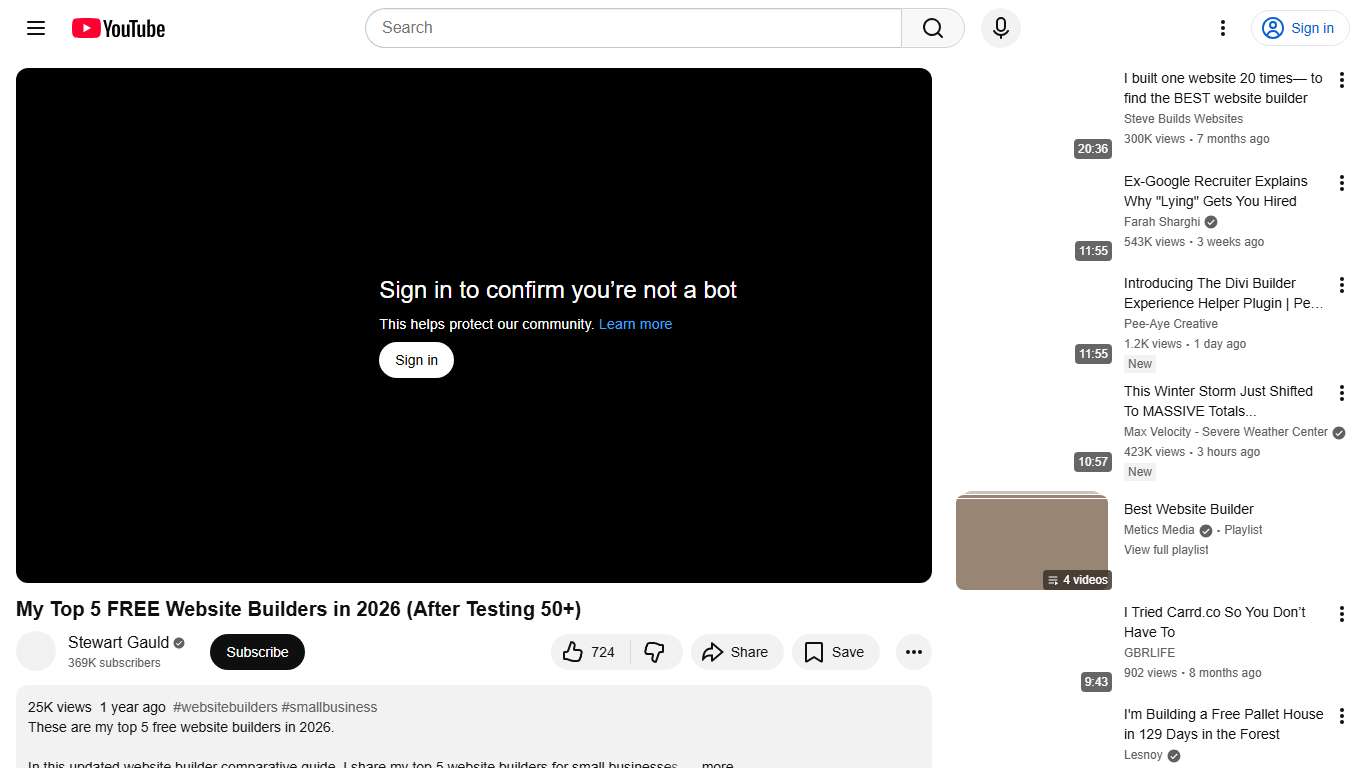Follow the 'Learn more' link
This screenshot has height=768, width=1366.
click(x=635, y=324)
